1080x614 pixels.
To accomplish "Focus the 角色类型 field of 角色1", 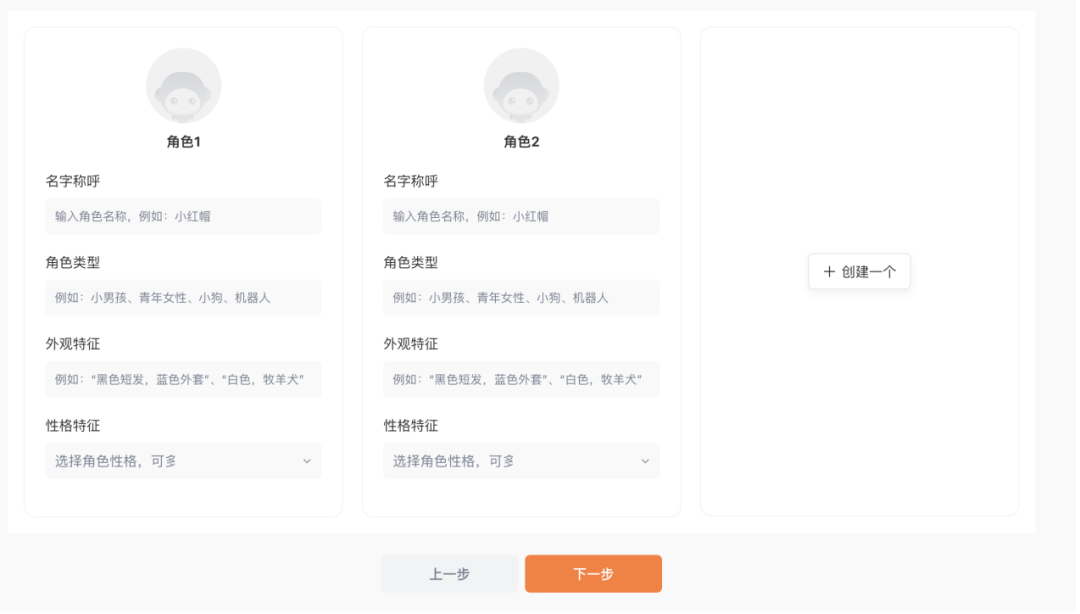I will pyautogui.click(x=184, y=298).
